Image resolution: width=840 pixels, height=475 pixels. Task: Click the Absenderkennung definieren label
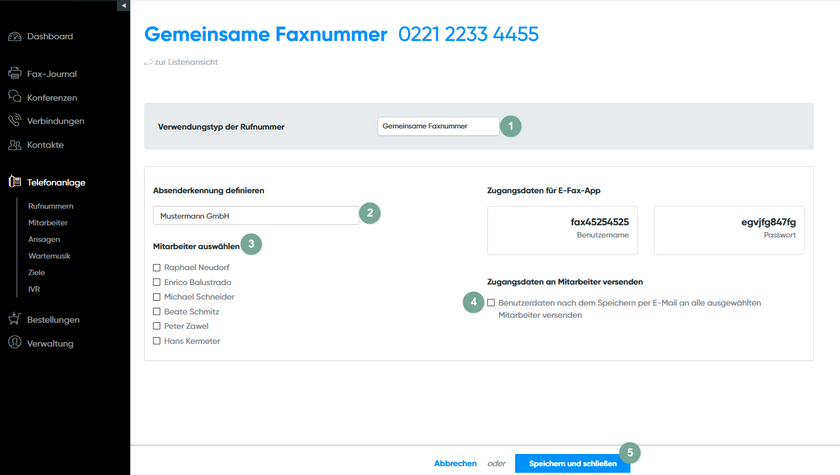[x=208, y=191]
